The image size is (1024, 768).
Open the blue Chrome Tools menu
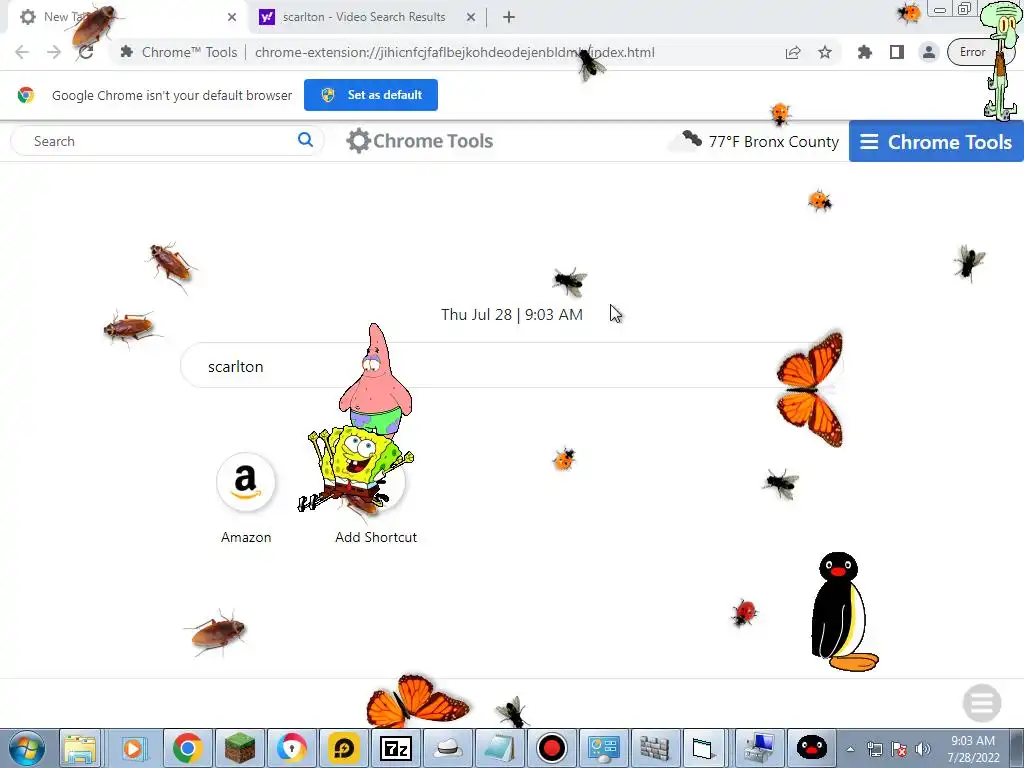(936, 141)
